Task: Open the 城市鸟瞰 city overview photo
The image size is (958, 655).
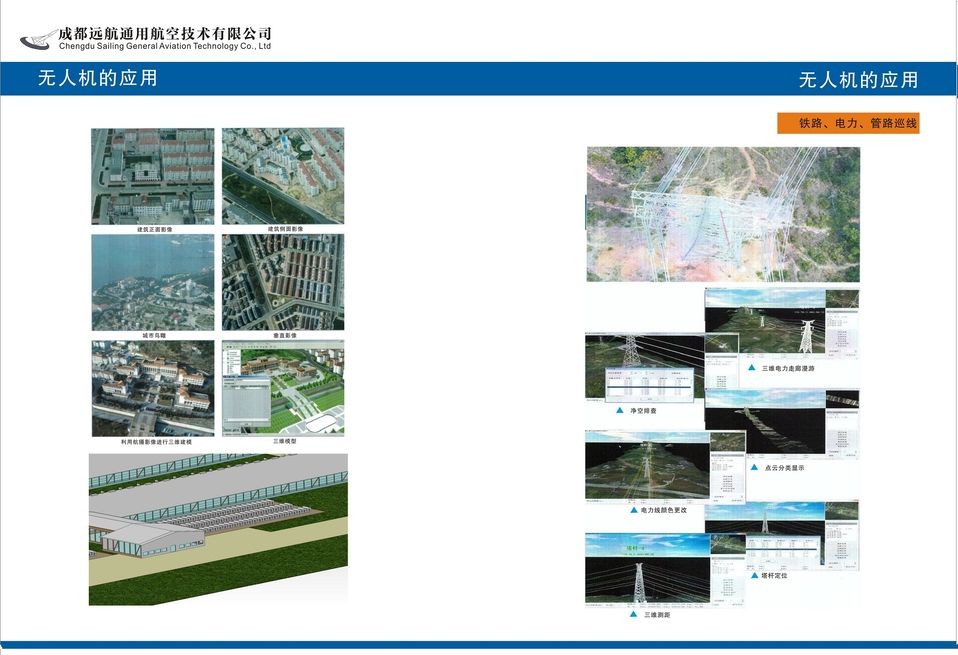Action: pos(153,282)
